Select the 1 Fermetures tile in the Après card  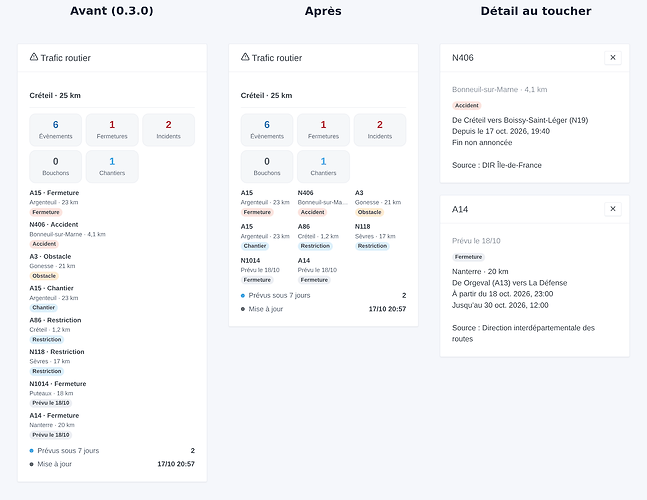tap(324, 130)
